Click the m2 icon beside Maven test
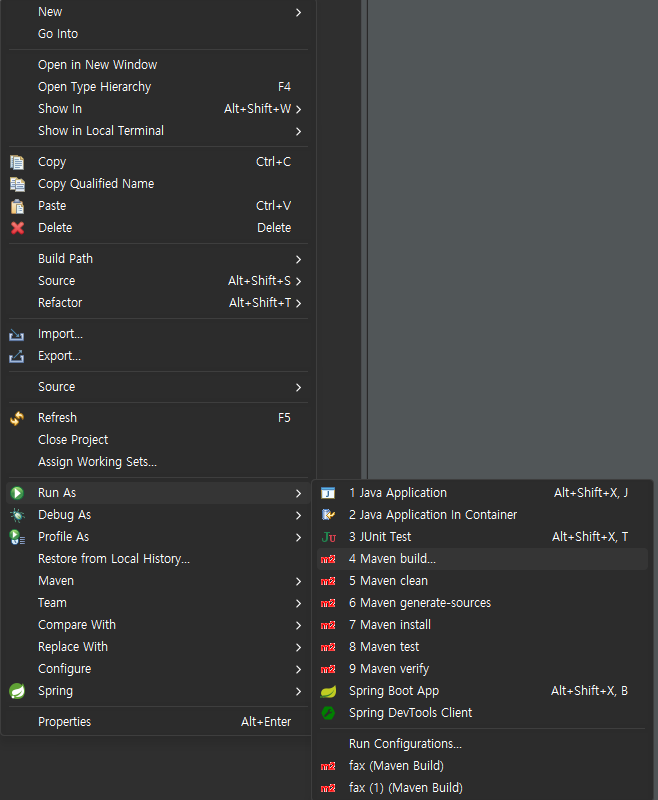The height and width of the screenshot is (800, 658). pyautogui.click(x=328, y=647)
